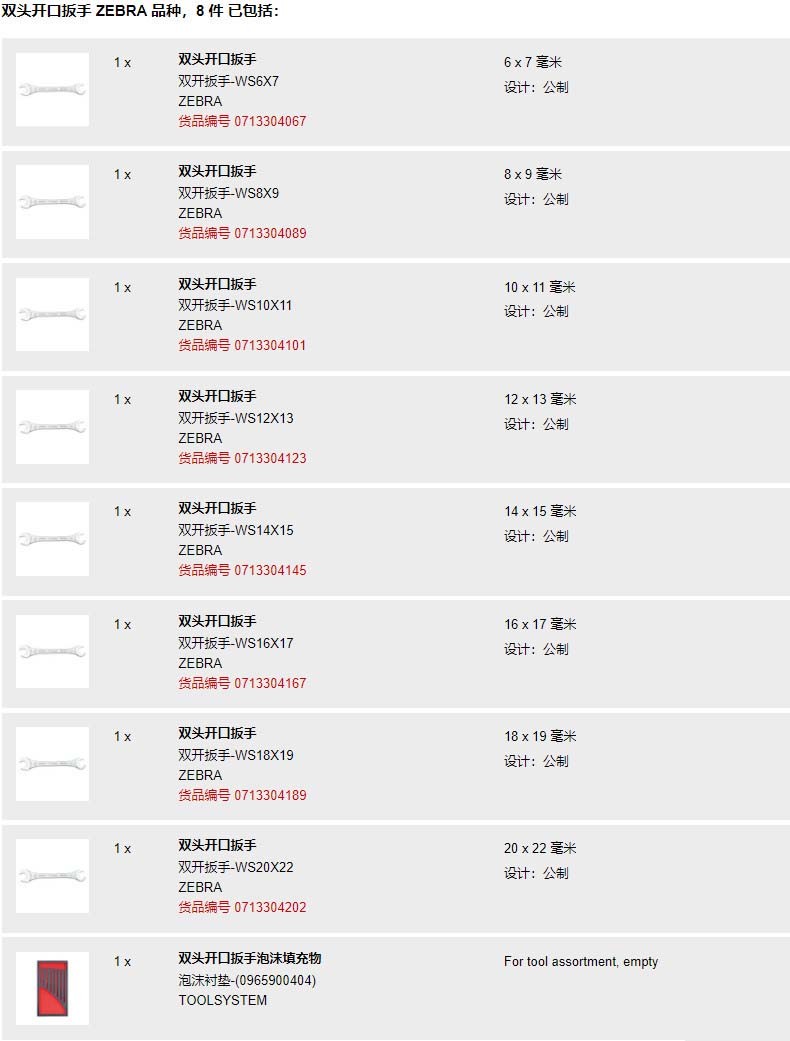This screenshot has width=790, height=1041.
Task: Select the WS10X11 wrench thumbnail image
Action: (52, 314)
